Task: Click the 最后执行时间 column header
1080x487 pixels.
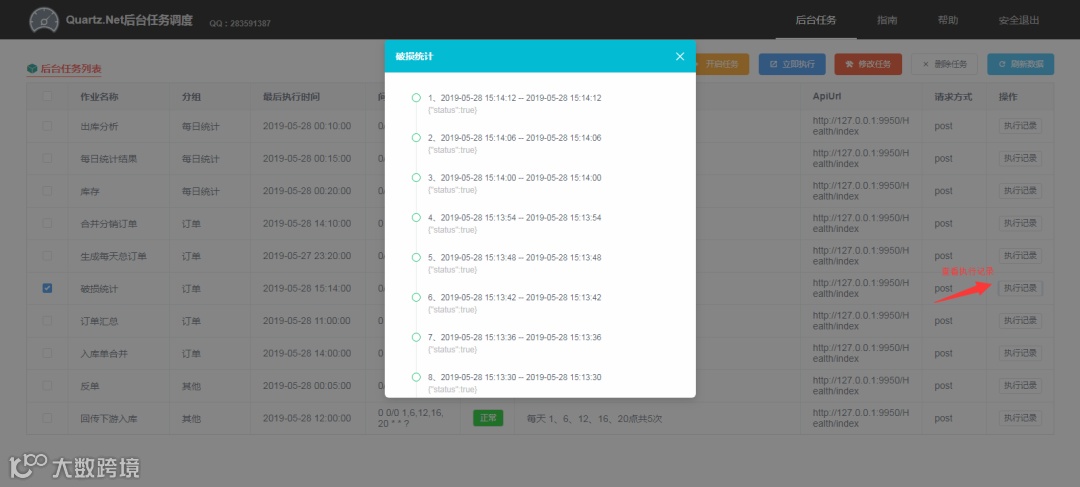Action: [291, 96]
